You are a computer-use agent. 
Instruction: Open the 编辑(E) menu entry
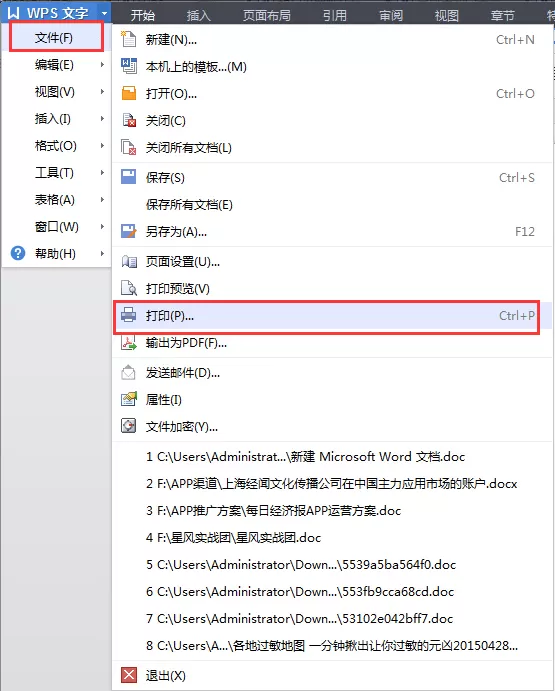56,65
